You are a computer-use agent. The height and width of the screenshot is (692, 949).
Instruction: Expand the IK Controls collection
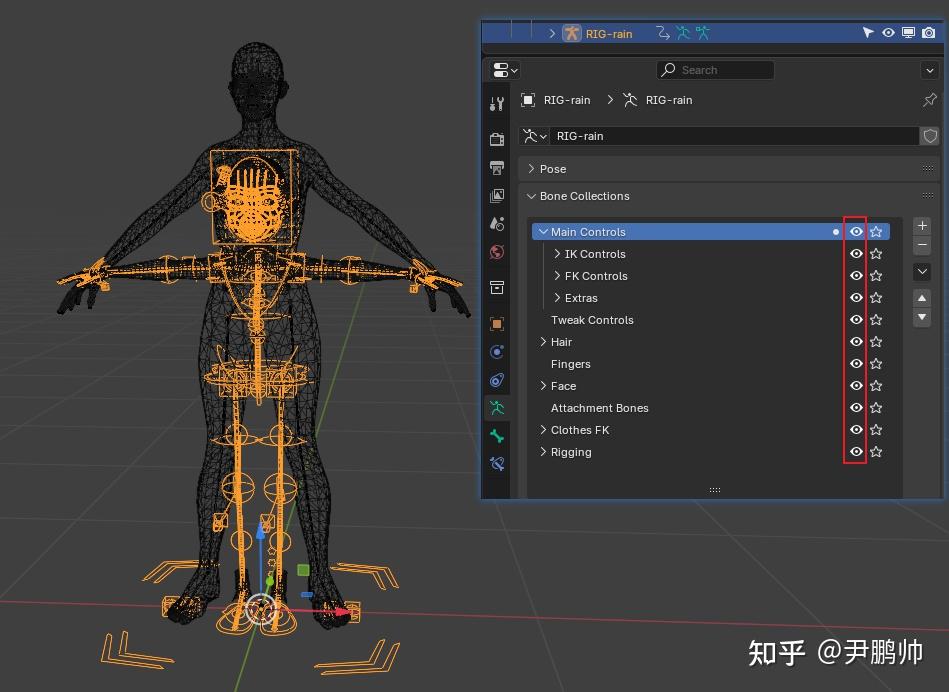click(x=557, y=254)
